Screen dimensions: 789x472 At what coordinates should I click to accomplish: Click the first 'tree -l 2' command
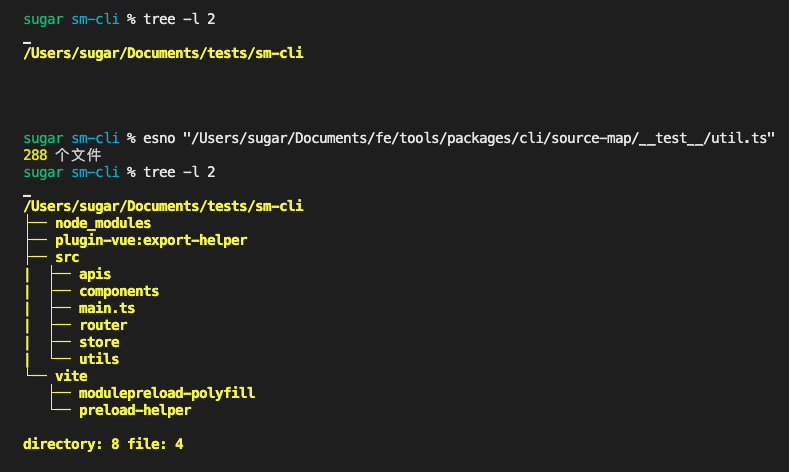point(179,19)
